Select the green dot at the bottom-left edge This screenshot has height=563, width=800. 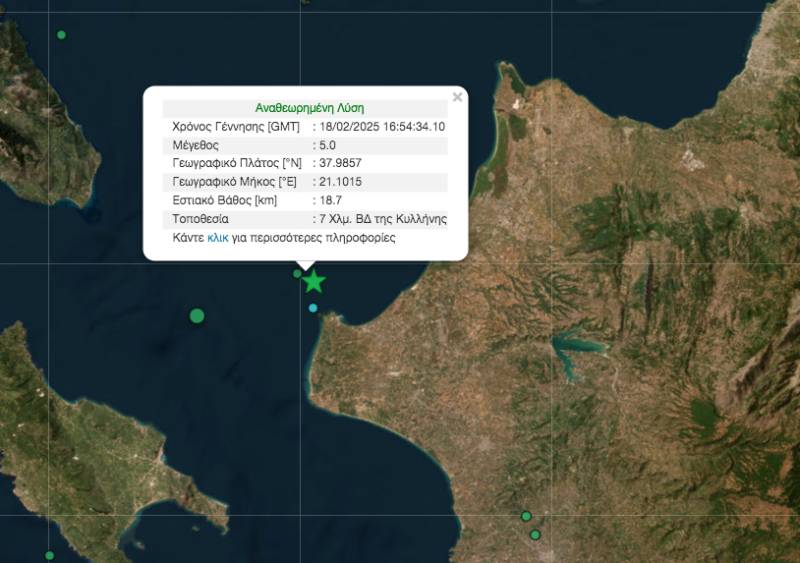pos(49,555)
